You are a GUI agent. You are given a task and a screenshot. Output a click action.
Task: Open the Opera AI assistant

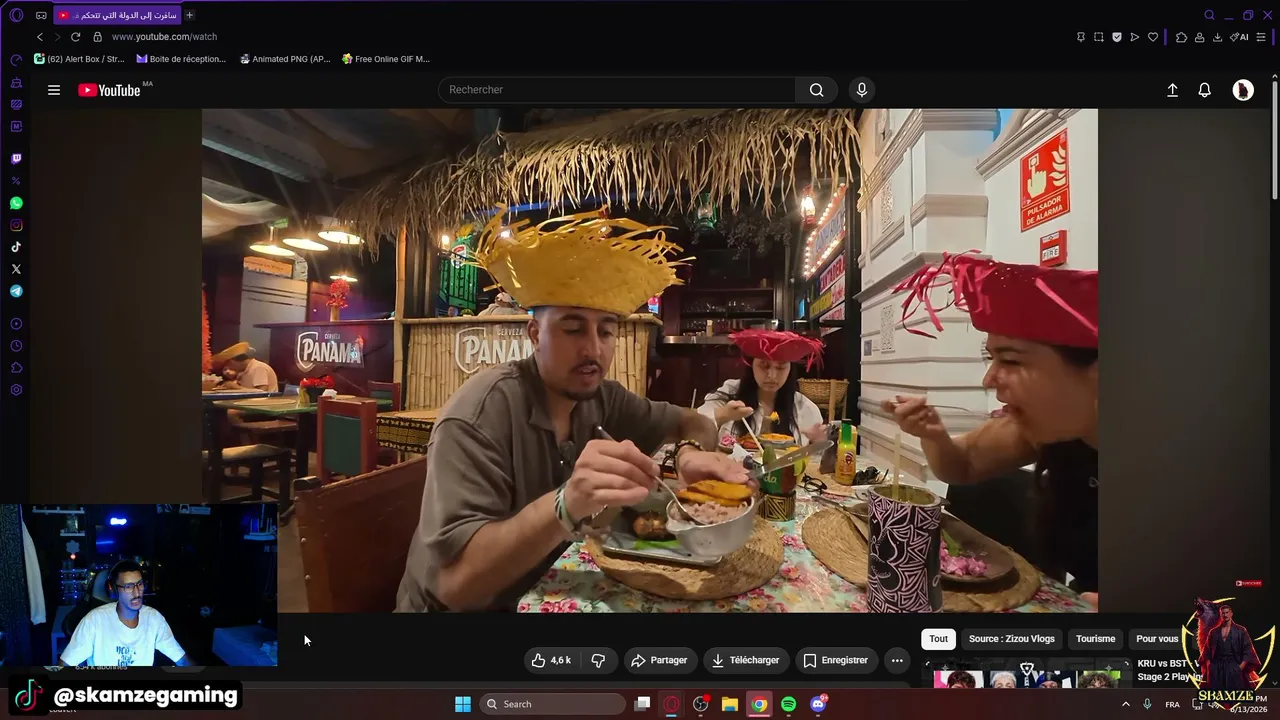1239,37
